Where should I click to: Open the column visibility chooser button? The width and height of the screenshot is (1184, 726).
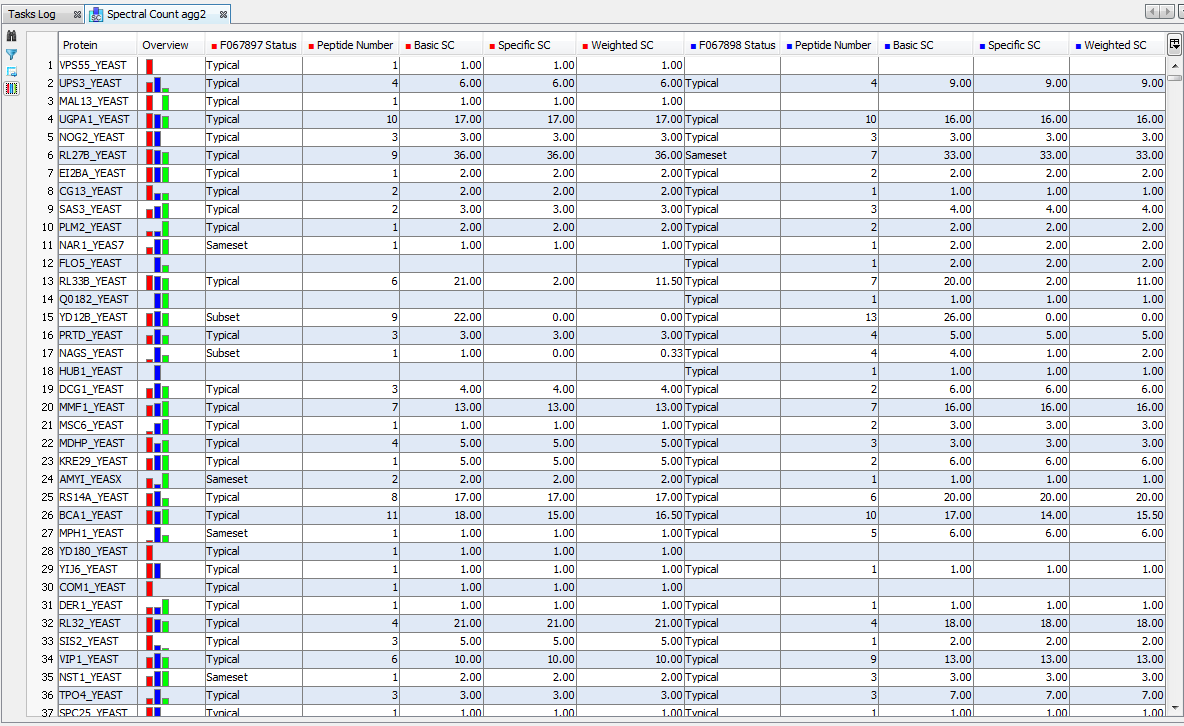pos(1174,45)
